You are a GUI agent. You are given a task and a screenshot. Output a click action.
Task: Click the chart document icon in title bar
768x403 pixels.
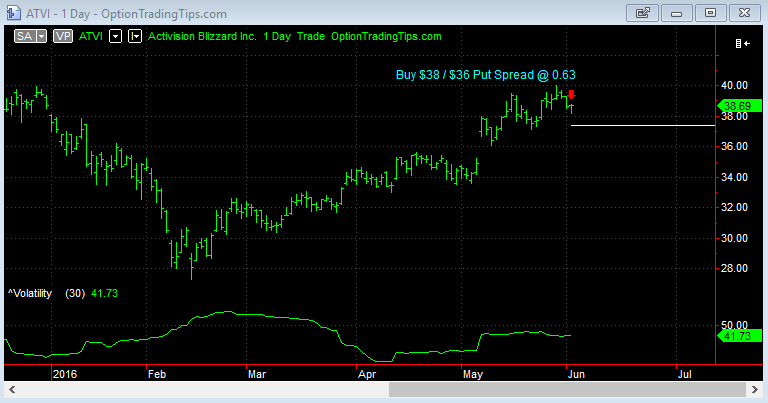[x=13, y=13]
